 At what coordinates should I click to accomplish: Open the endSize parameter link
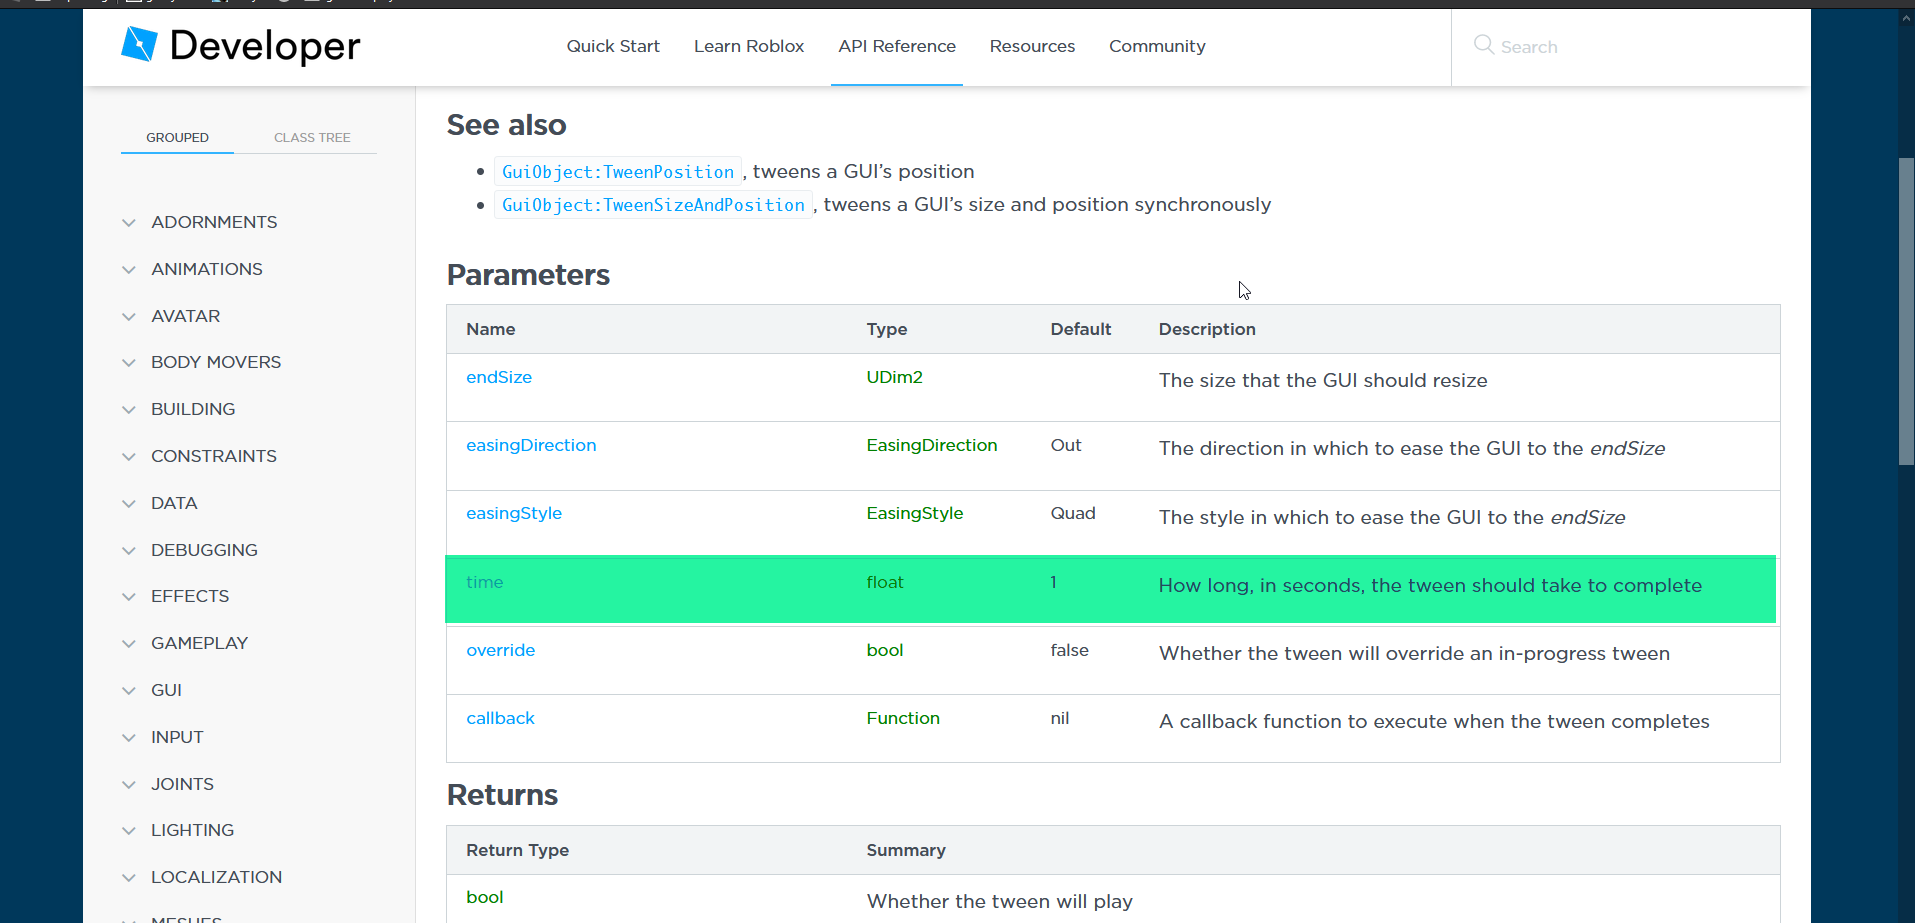tap(498, 377)
